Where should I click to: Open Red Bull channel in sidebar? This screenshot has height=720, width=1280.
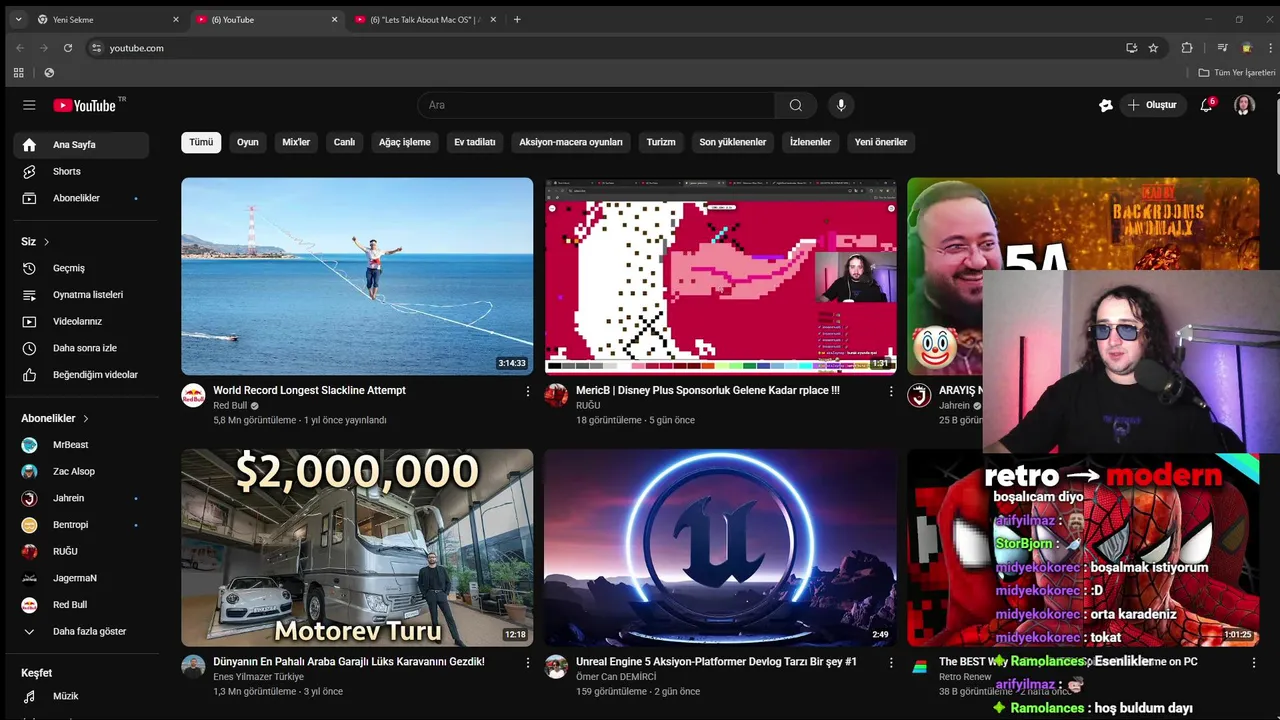coord(81,605)
